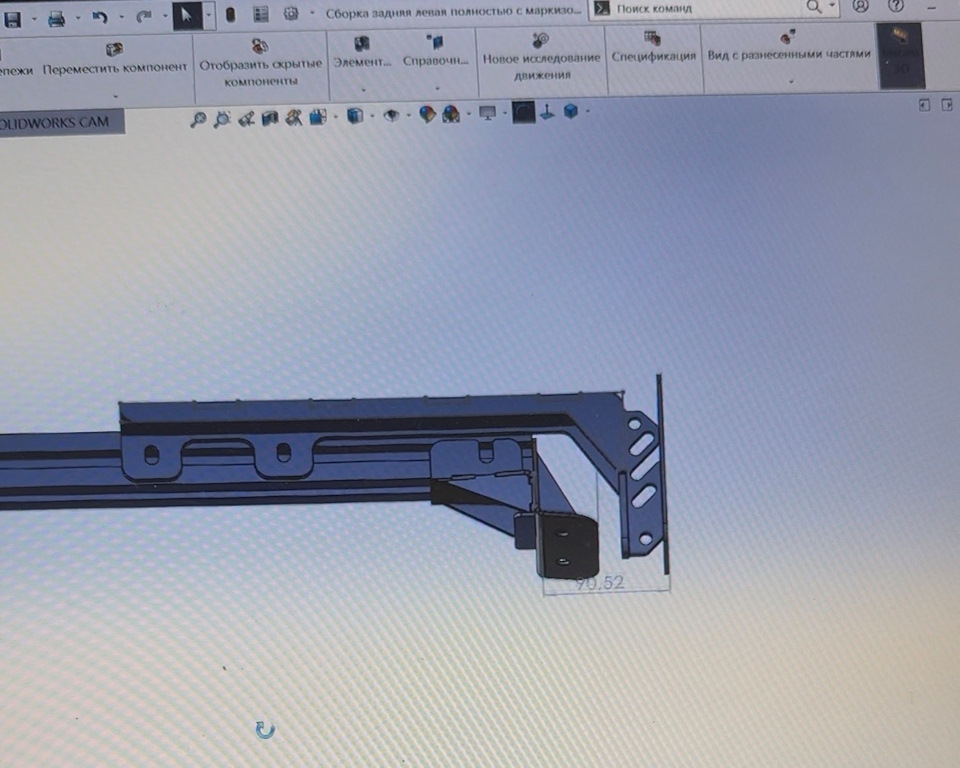Click Вид с разнесенными частями button
The image size is (960, 768).
(789, 47)
